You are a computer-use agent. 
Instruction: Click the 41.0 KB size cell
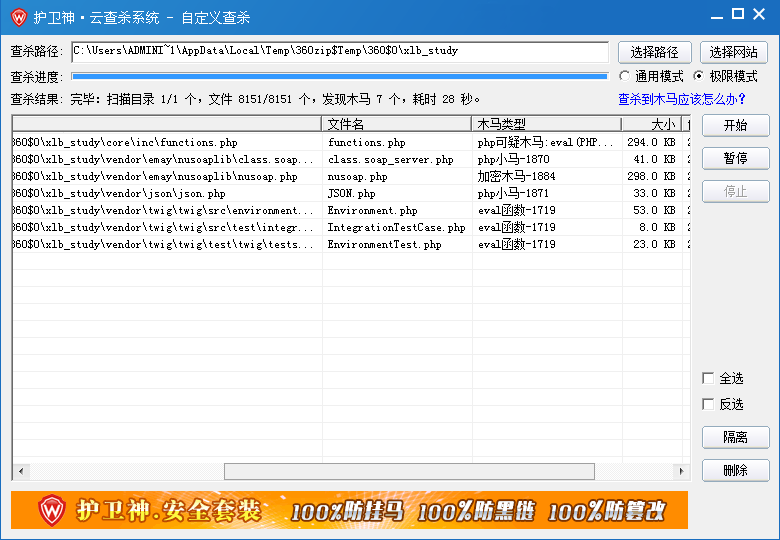pyautogui.click(x=652, y=160)
